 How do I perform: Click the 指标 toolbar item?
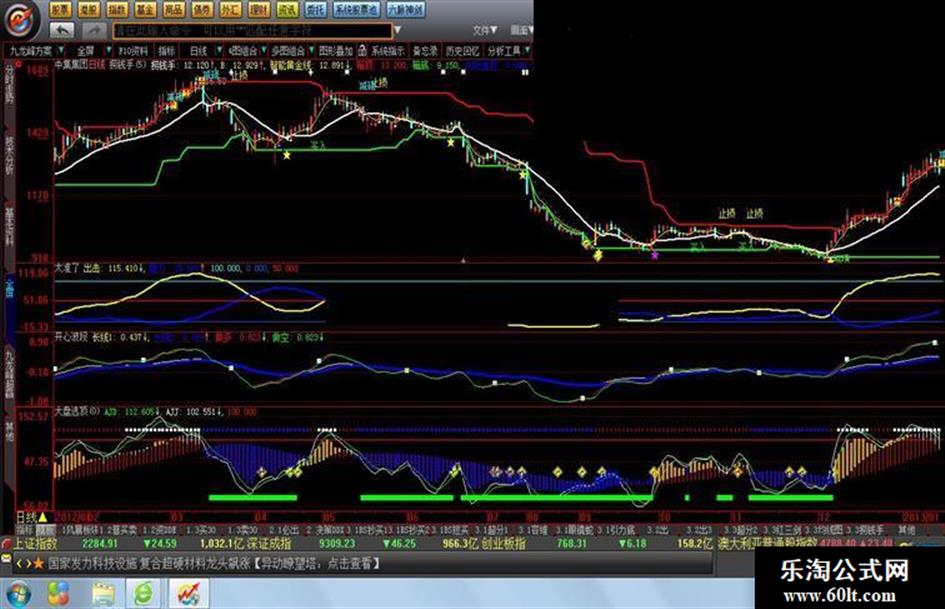[166, 51]
